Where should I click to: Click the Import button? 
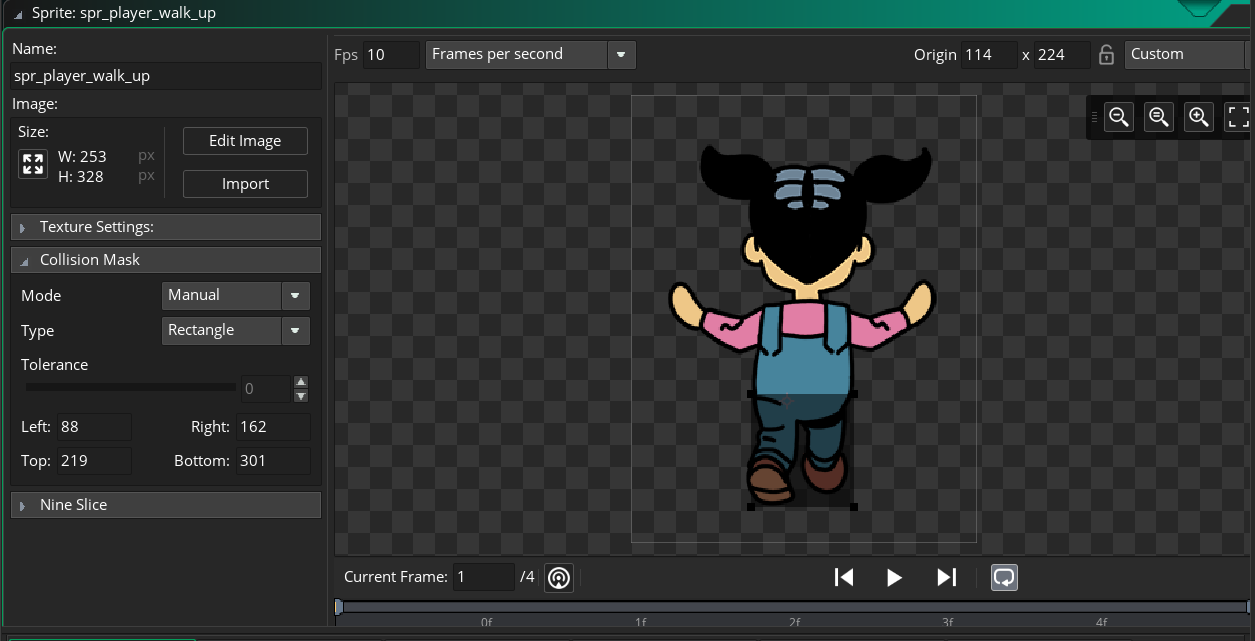pos(245,184)
